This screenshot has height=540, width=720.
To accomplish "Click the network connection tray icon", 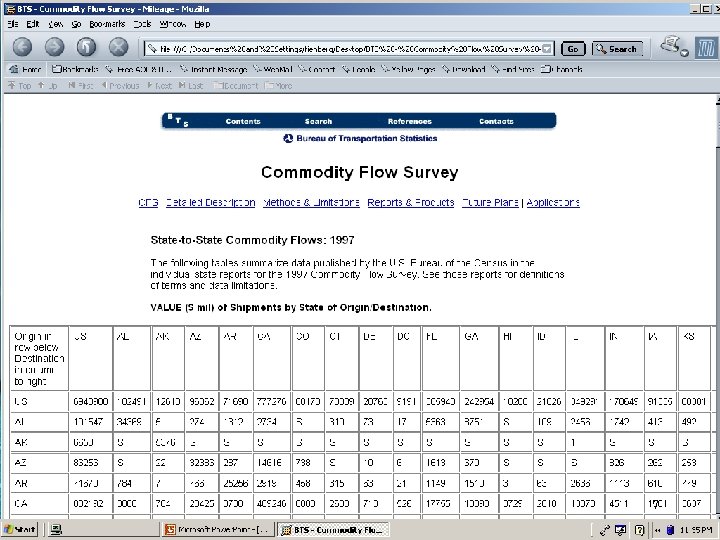I will 604,530.
